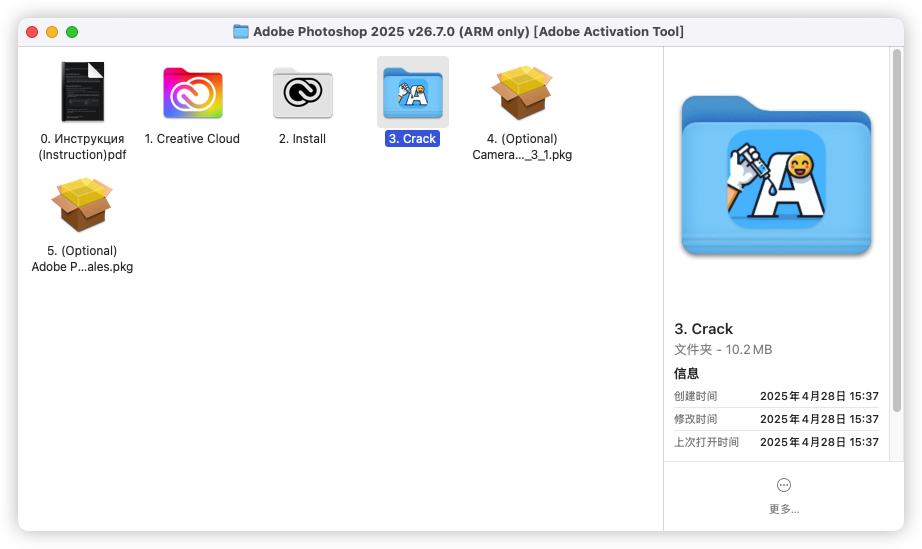922x549 pixels.
Task: Minimize the window with yellow button
Action: (52, 32)
